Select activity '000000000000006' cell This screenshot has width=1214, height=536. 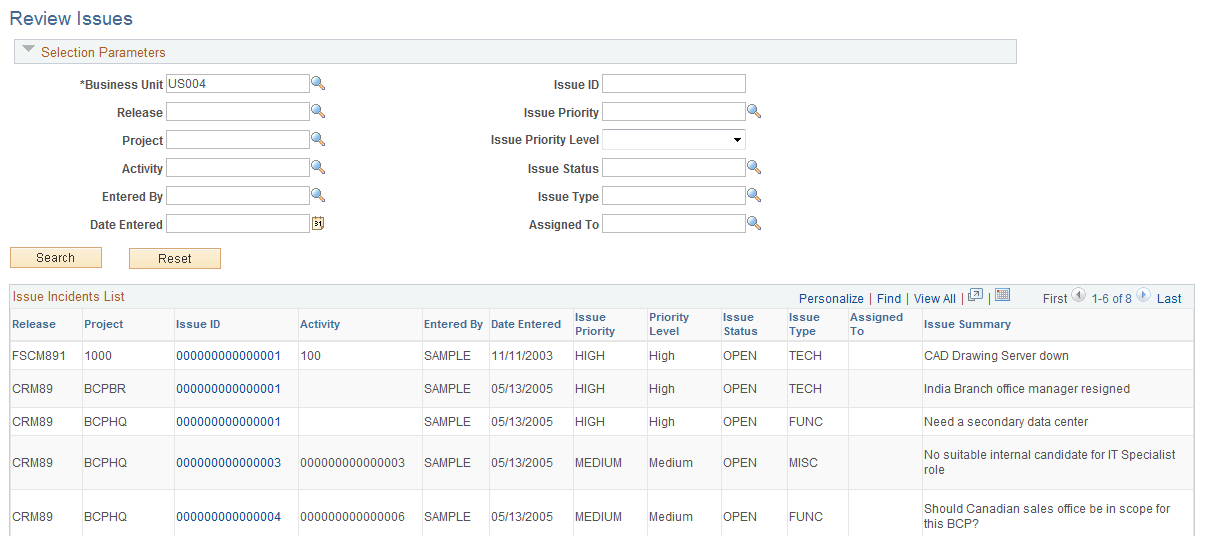click(352, 517)
